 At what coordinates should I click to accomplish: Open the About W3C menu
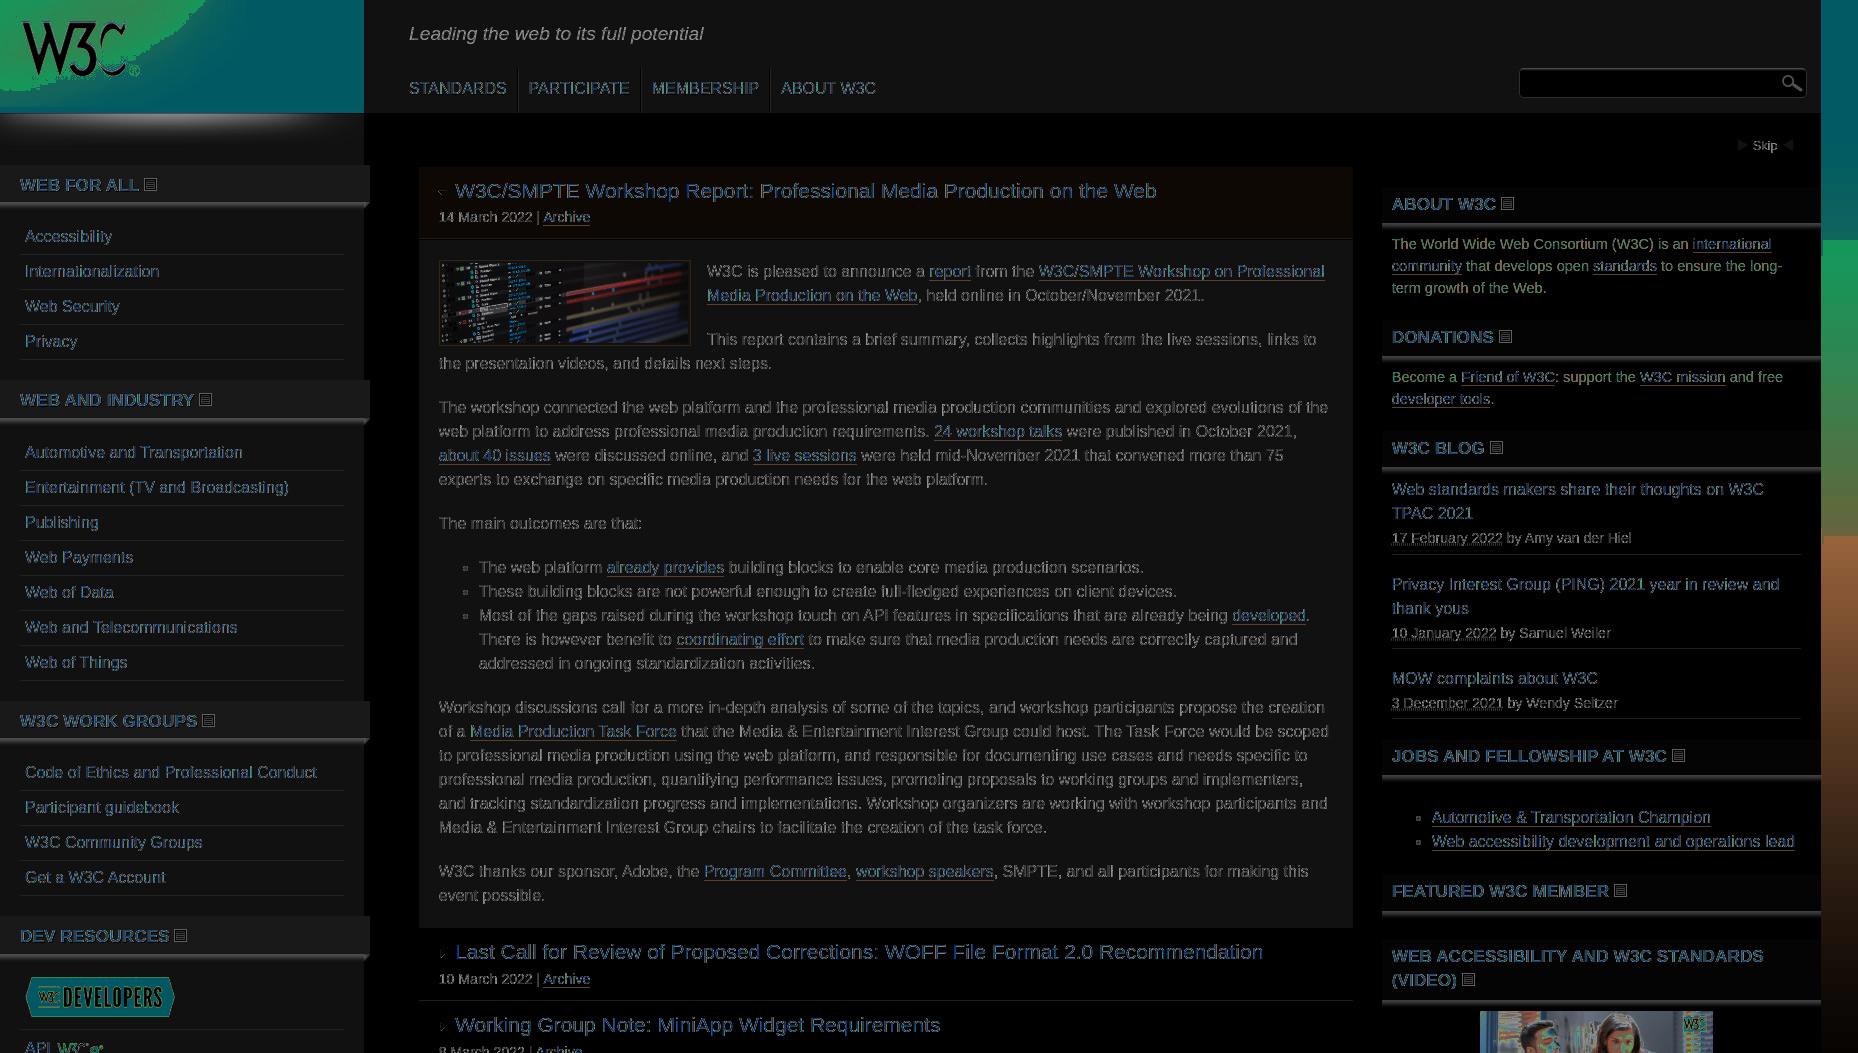click(x=828, y=88)
